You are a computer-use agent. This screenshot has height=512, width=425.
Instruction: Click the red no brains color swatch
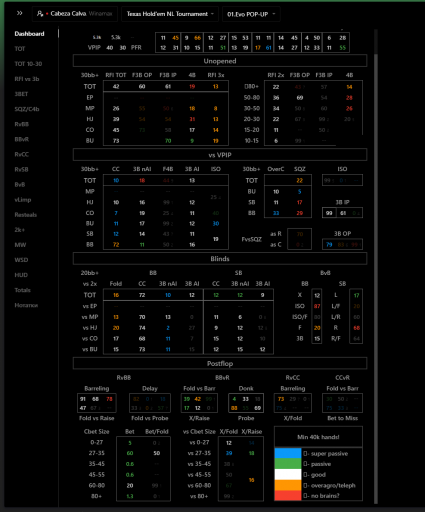coord(288,495)
